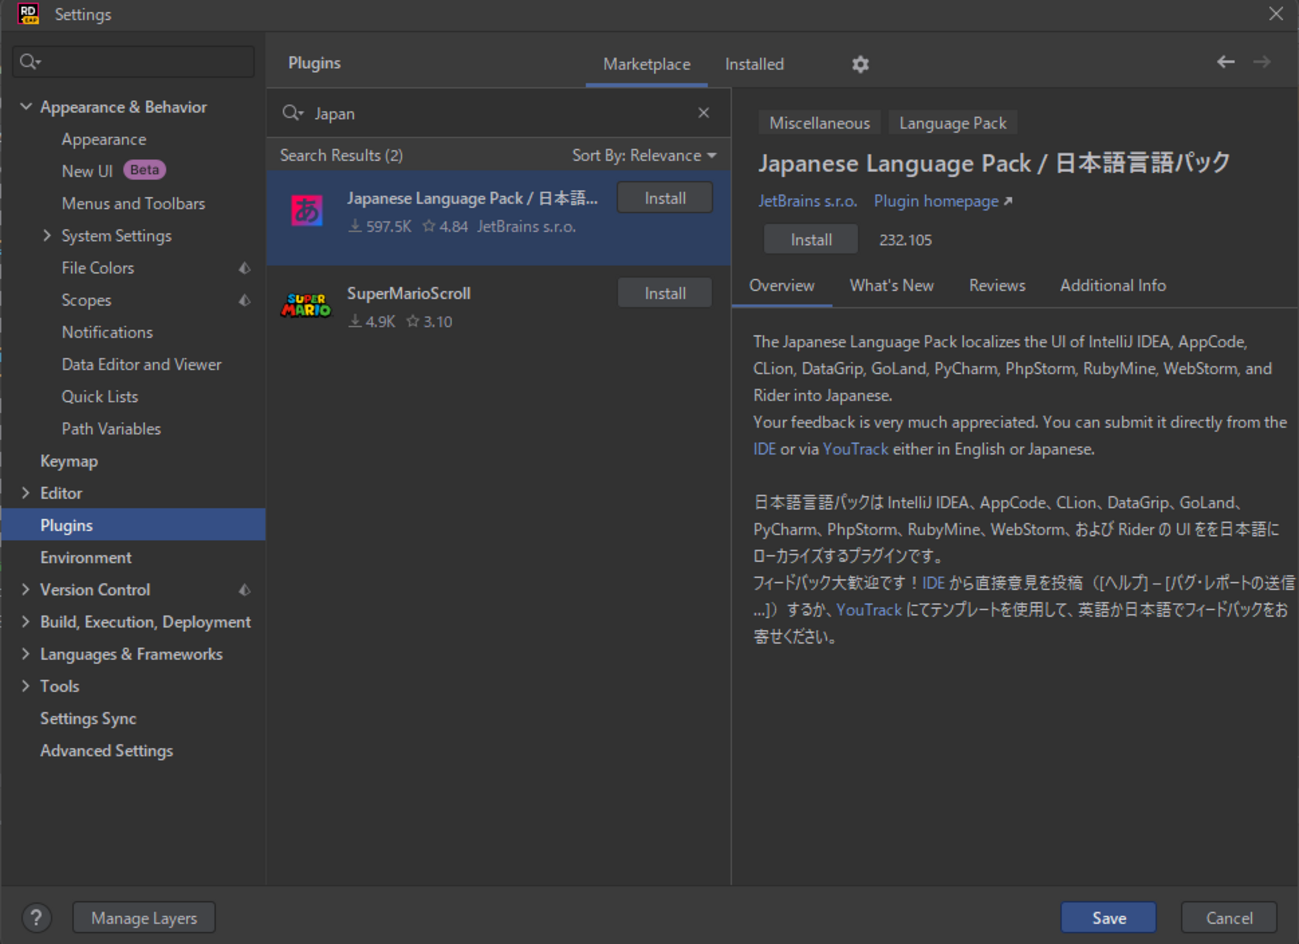The image size is (1299, 944).
Task: Click the search magnifier in plugin search
Action: [292, 113]
